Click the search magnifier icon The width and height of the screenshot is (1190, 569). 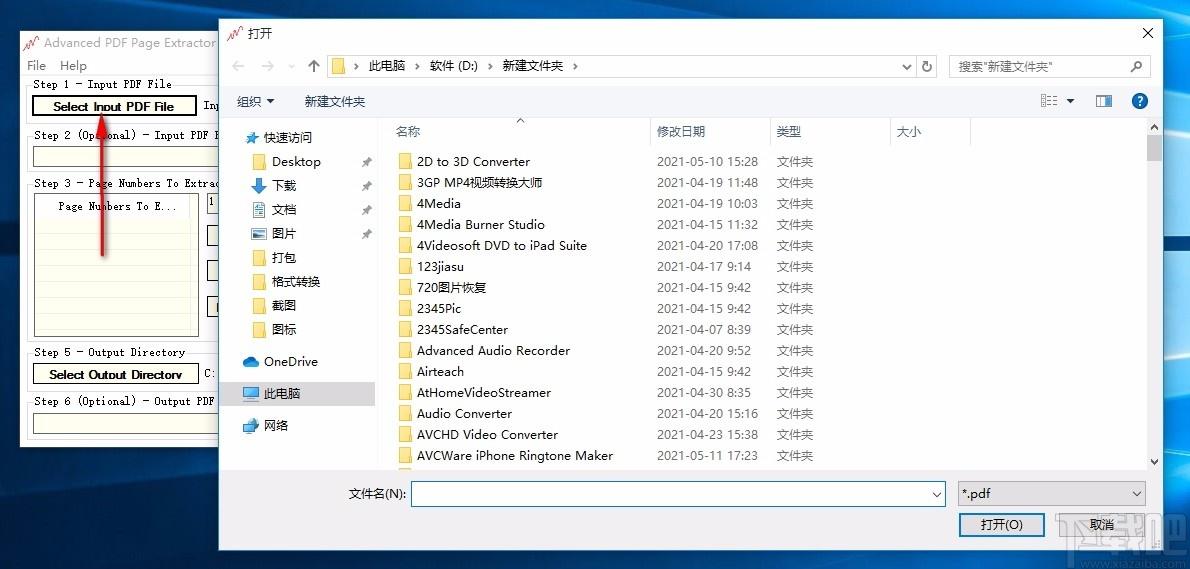pos(1136,66)
